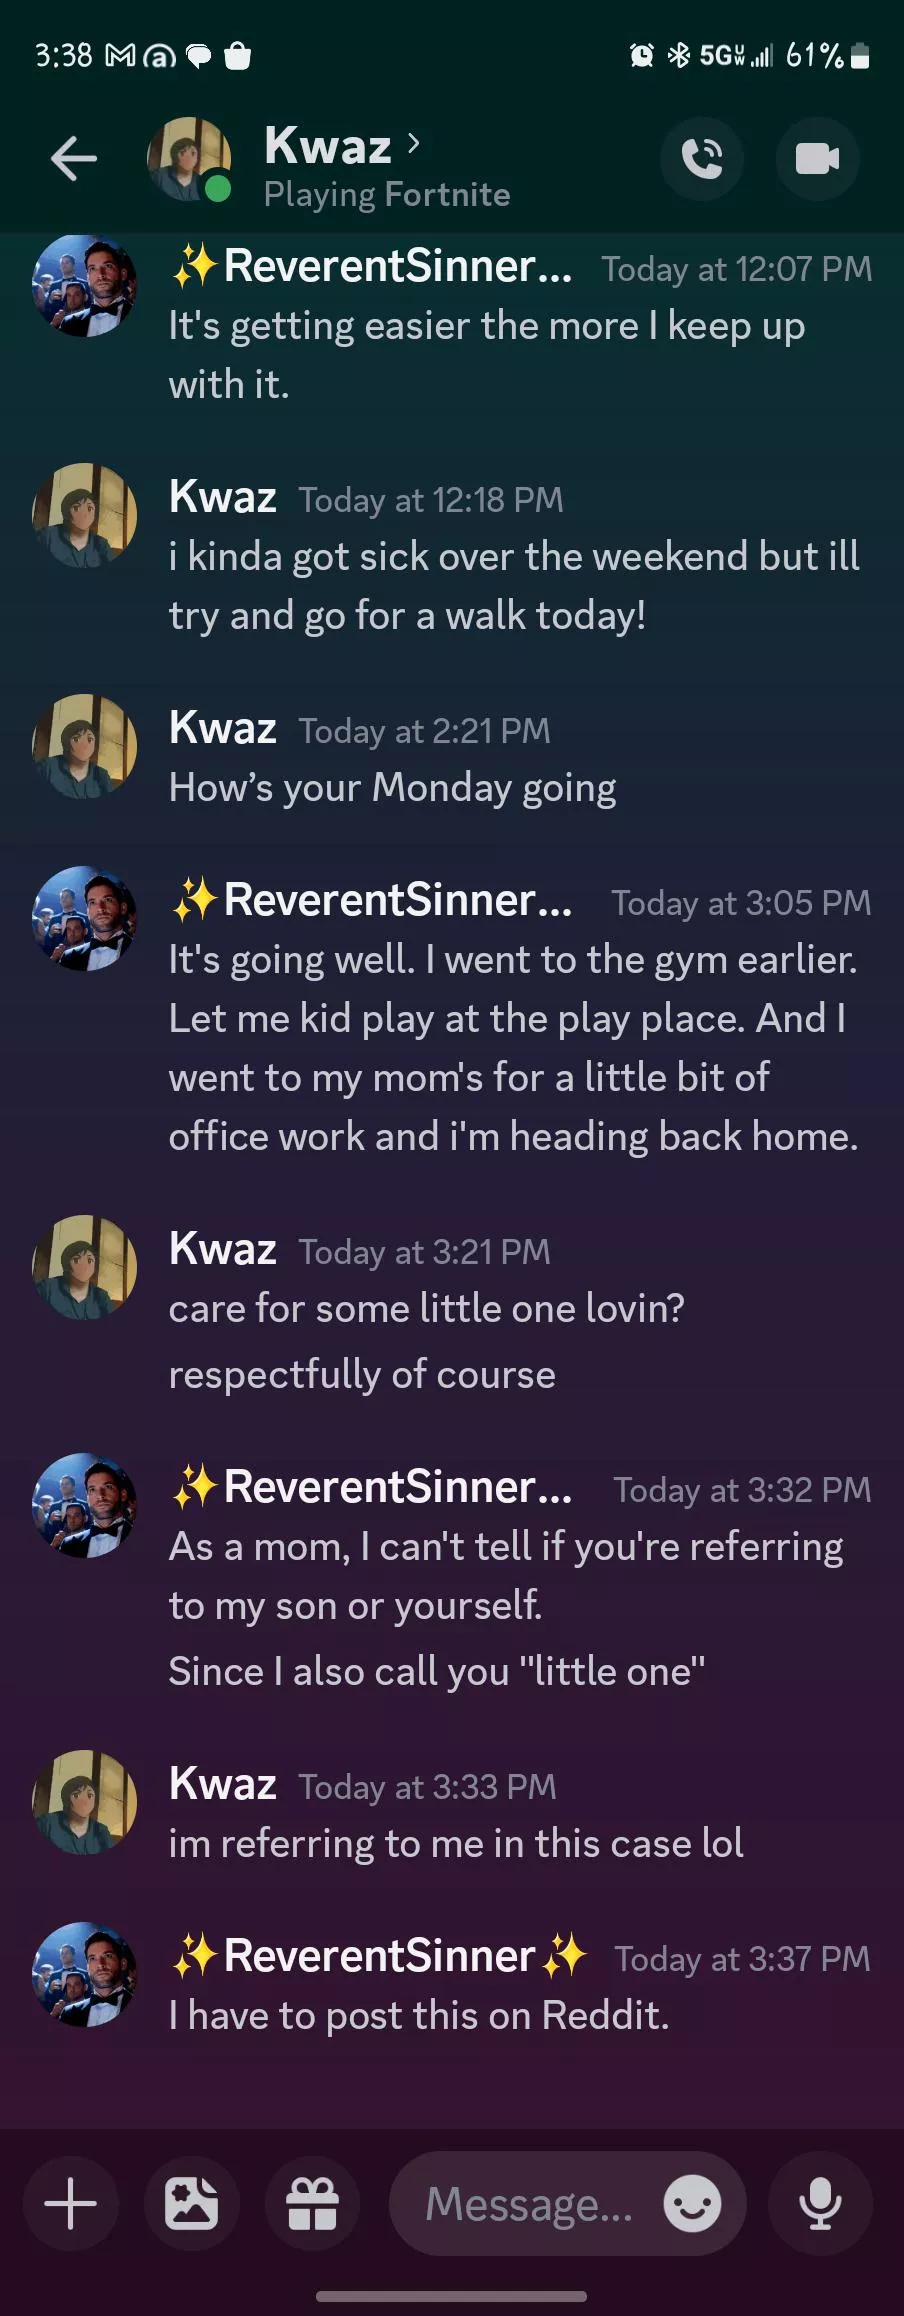Start a voice call with Kwaz
The image size is (904, 2316).
(x=702, y=159)
